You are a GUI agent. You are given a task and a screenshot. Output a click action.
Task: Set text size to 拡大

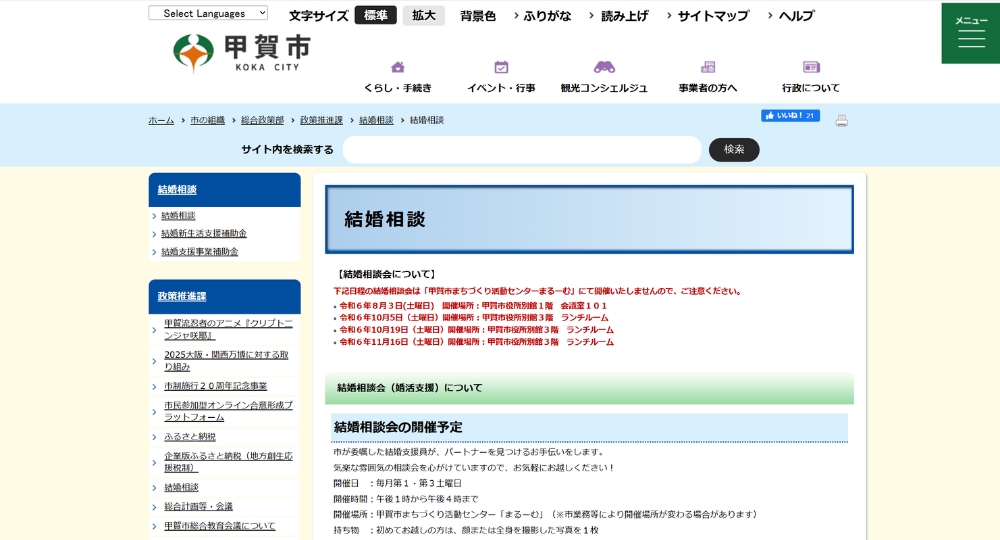click(x=423, y=15)
